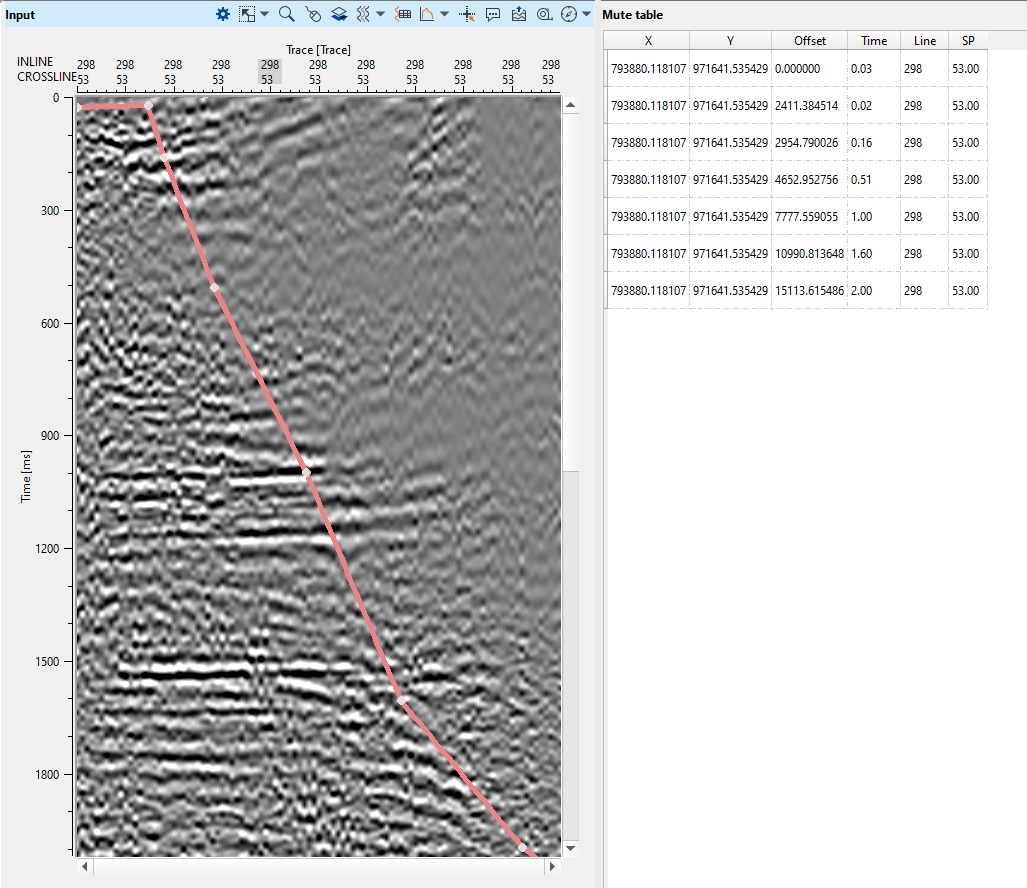Click the export image icon
Screen dimensions: 1027x888
[519, 15]
